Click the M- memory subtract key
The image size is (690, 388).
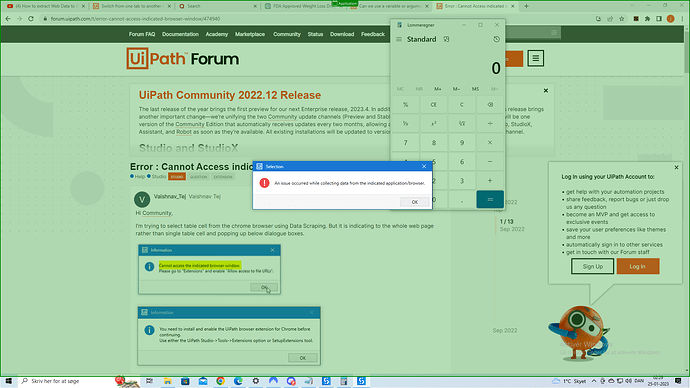(x=456, y=89)
